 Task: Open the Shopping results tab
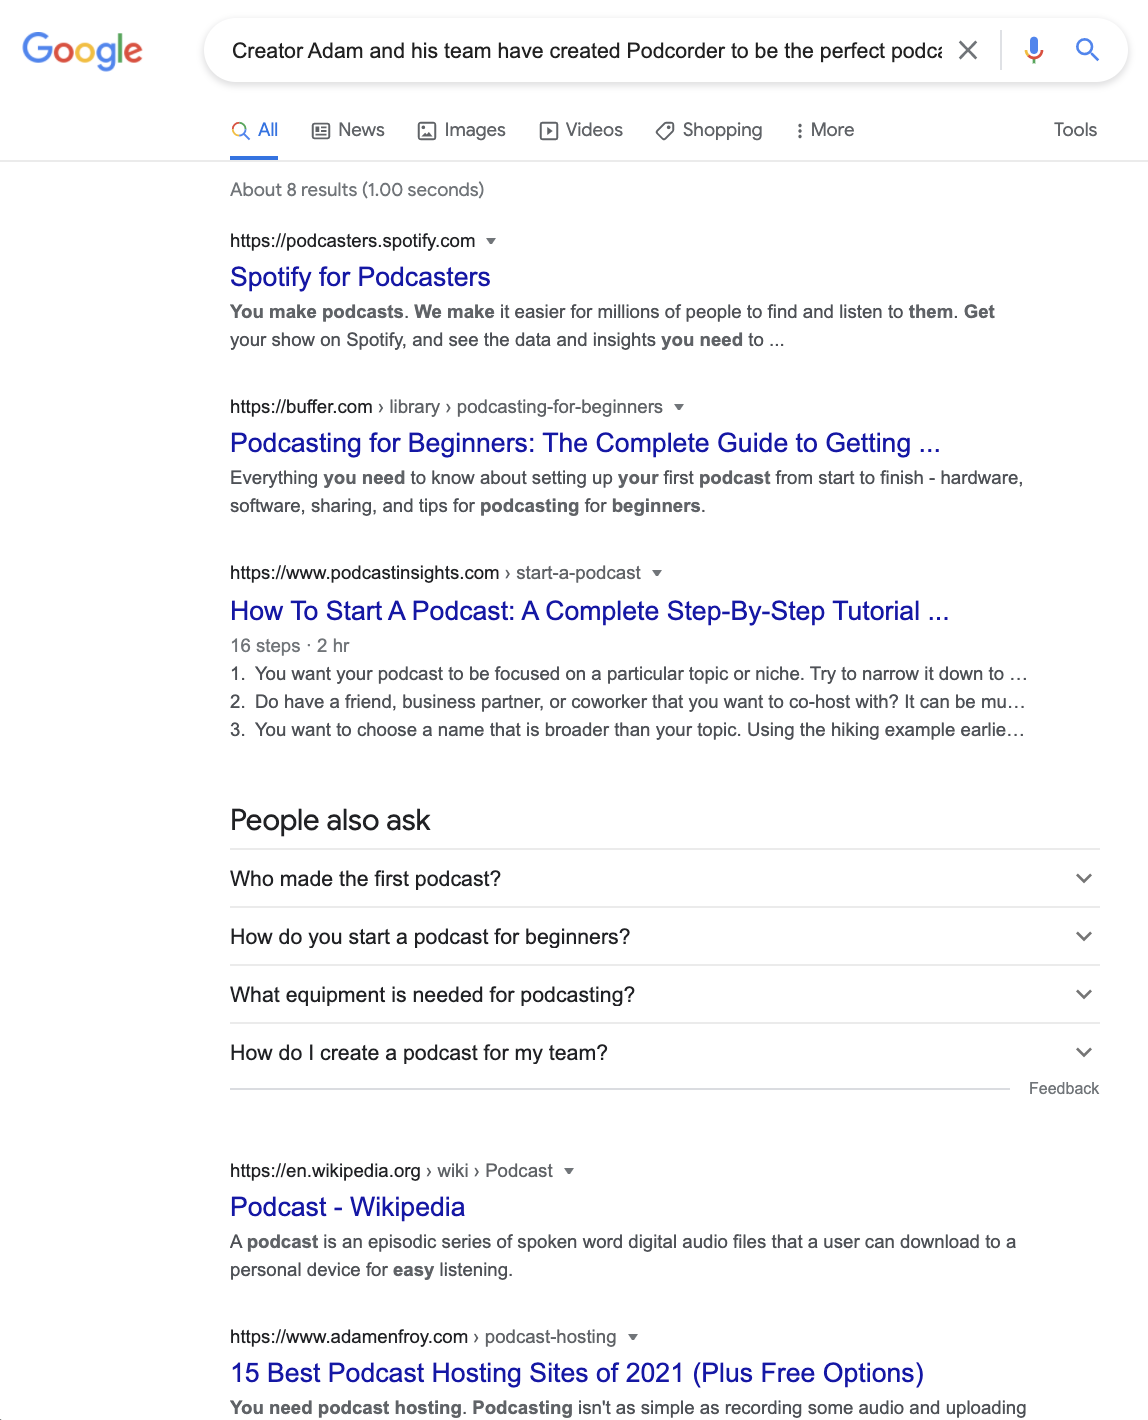pyautogui.click(x=709, y=130)
